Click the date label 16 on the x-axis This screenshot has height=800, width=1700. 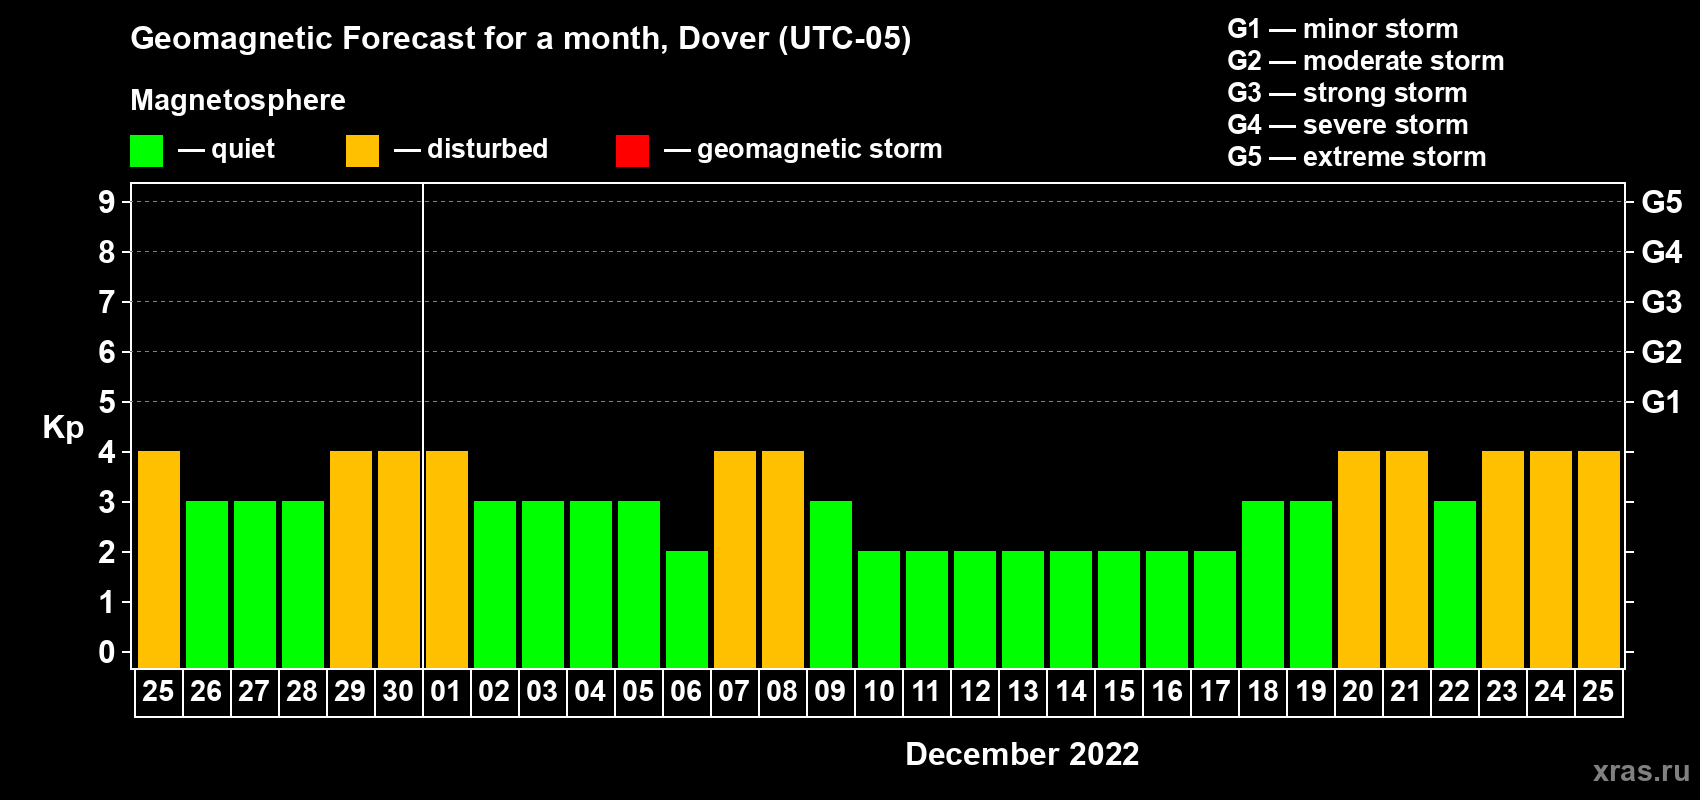(1167, 691)
